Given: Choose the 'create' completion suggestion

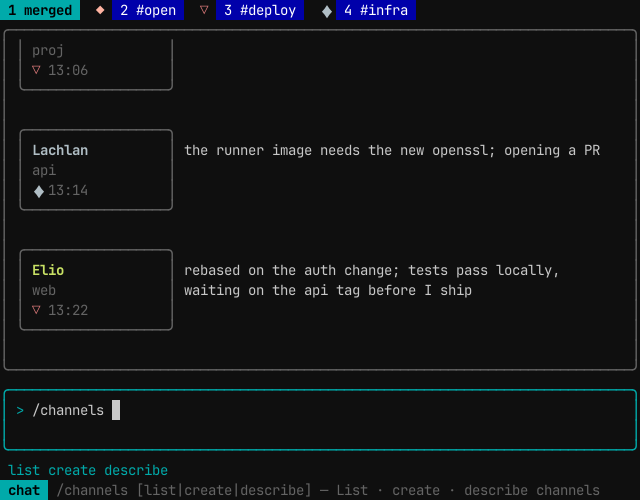Looking at the screenshot, I should pos(72,470).
